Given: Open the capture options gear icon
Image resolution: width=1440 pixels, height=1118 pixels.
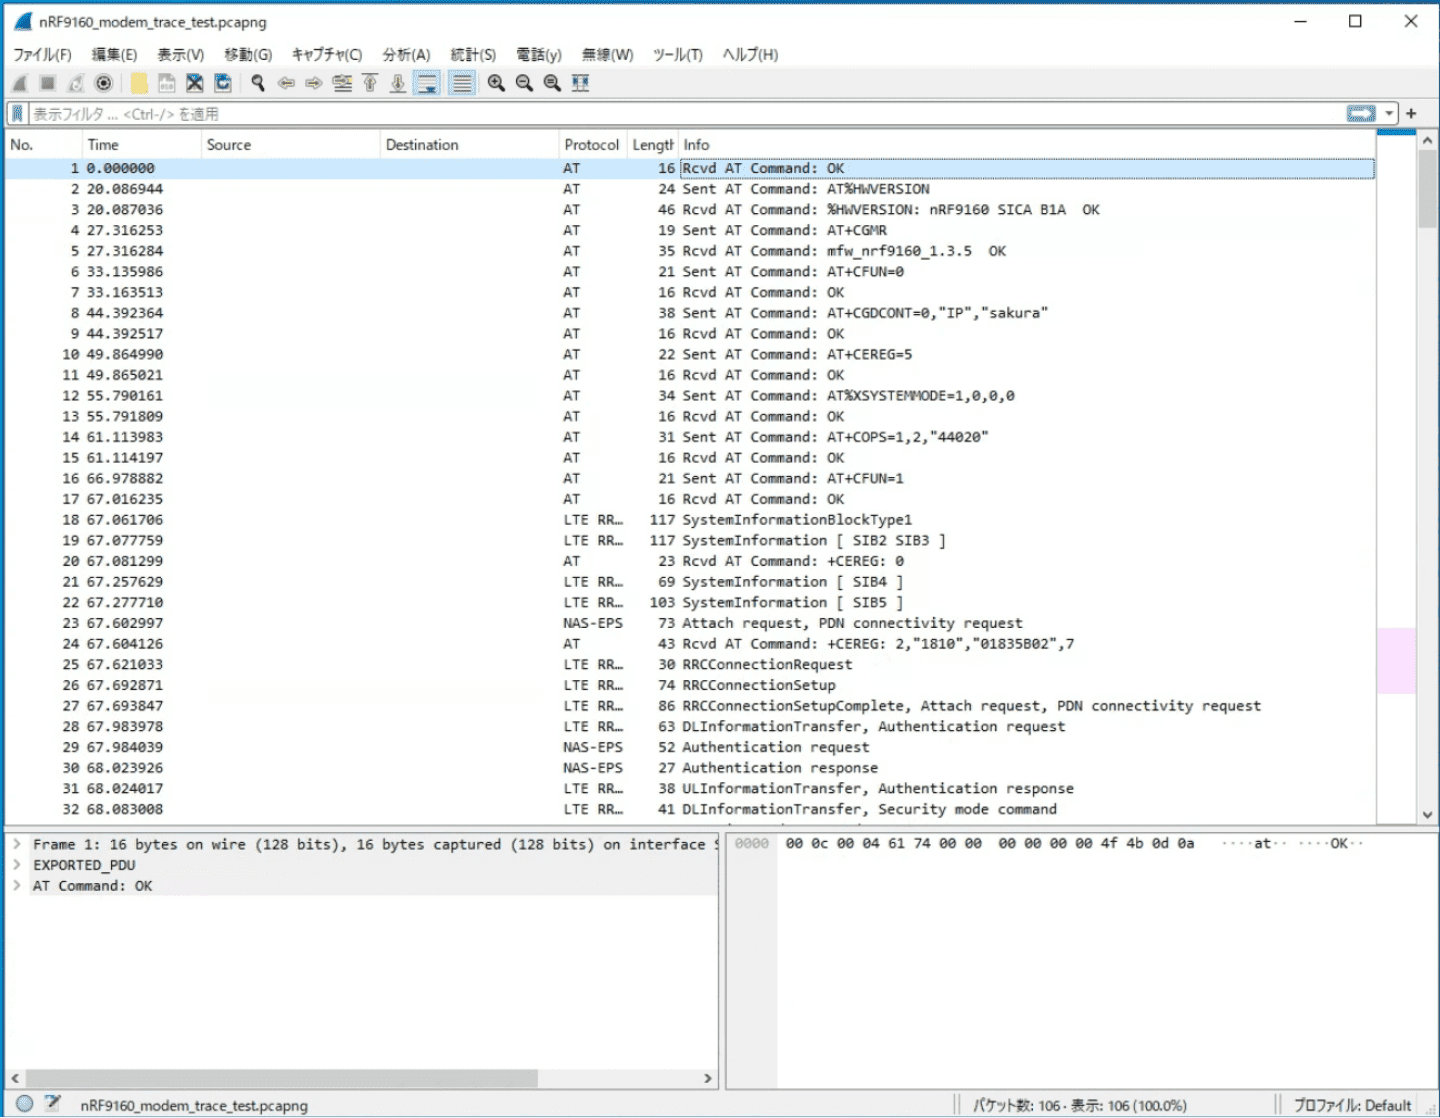Looking at the screenshot, I should pos(103,83).
